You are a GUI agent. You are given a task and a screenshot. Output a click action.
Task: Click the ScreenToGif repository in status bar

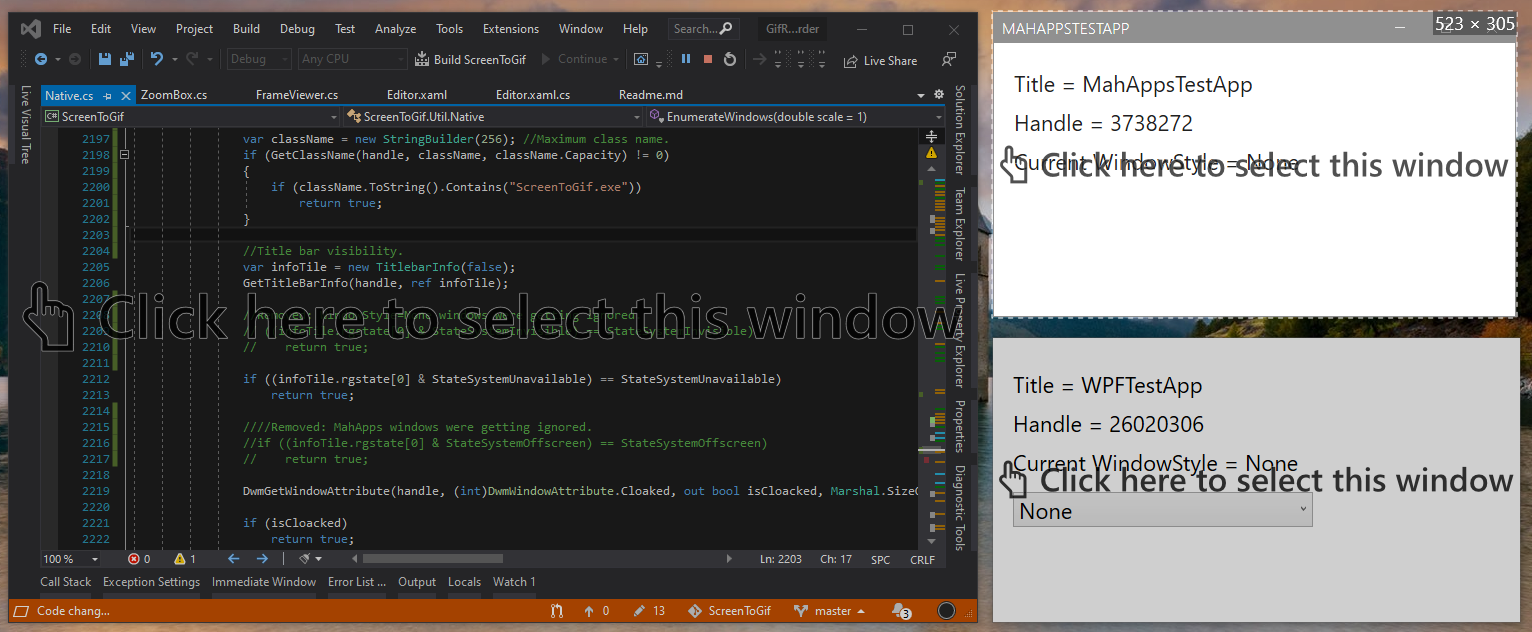click(730, 611)
